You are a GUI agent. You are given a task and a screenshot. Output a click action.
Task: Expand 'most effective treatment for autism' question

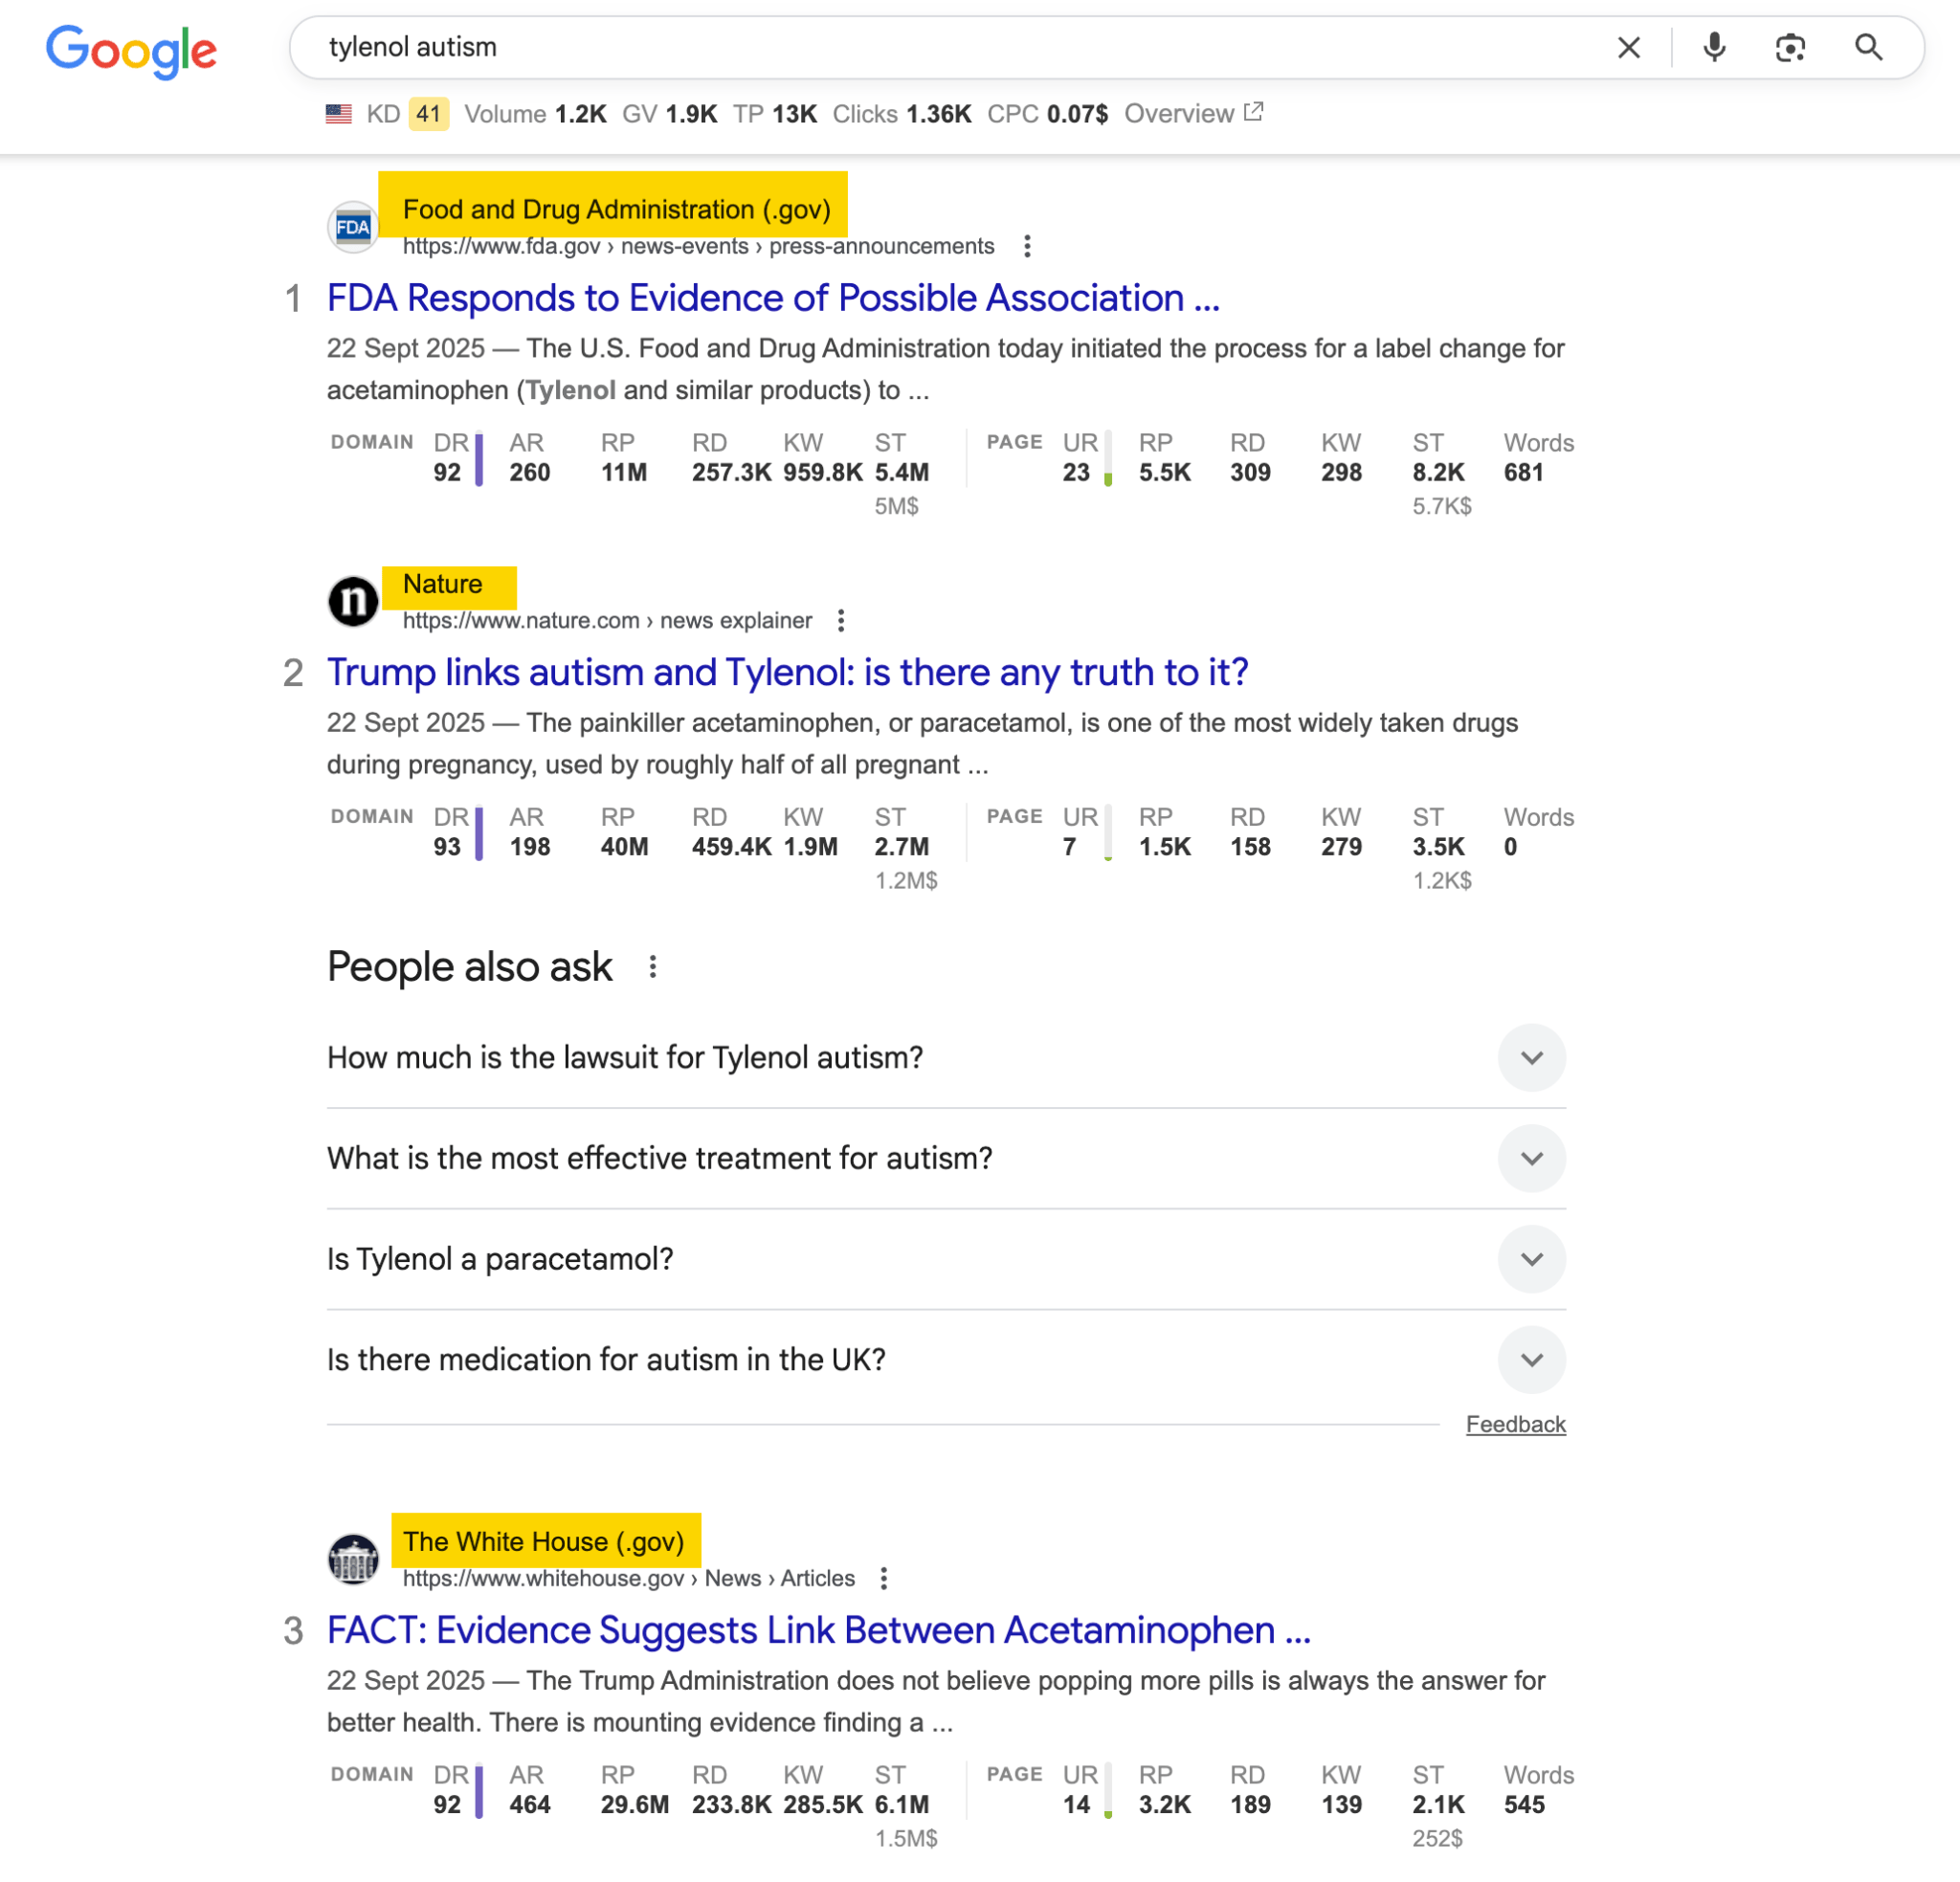pyautogui.click(x=1531, y=1158)
